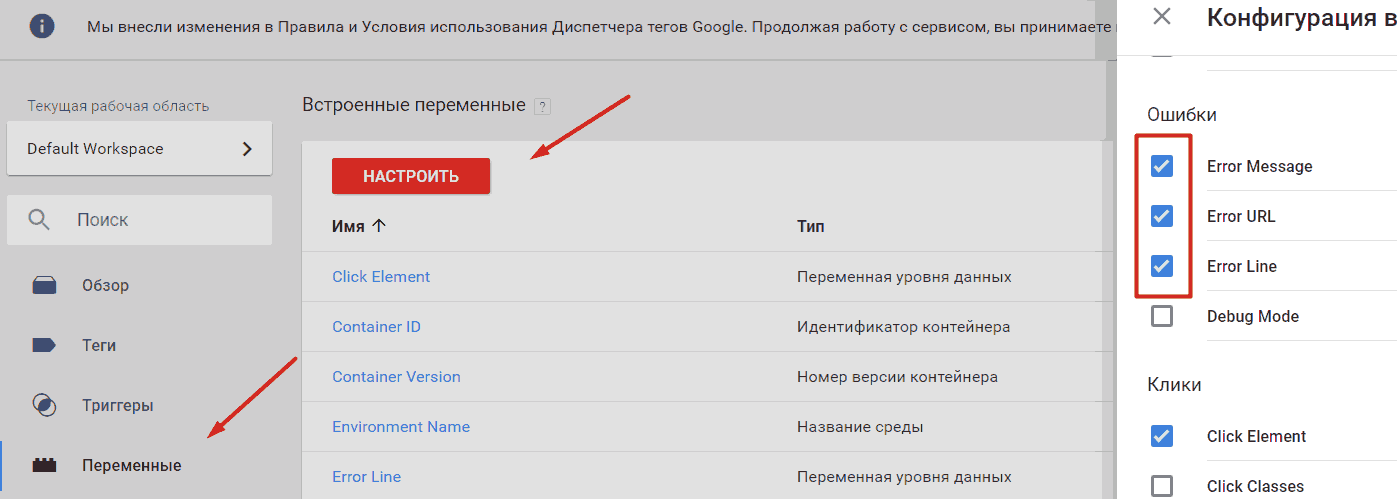Enable the Click Classes checkbox
Image resolution: width=1397 pixels, height=499 pixels.
click(1162, 486)
